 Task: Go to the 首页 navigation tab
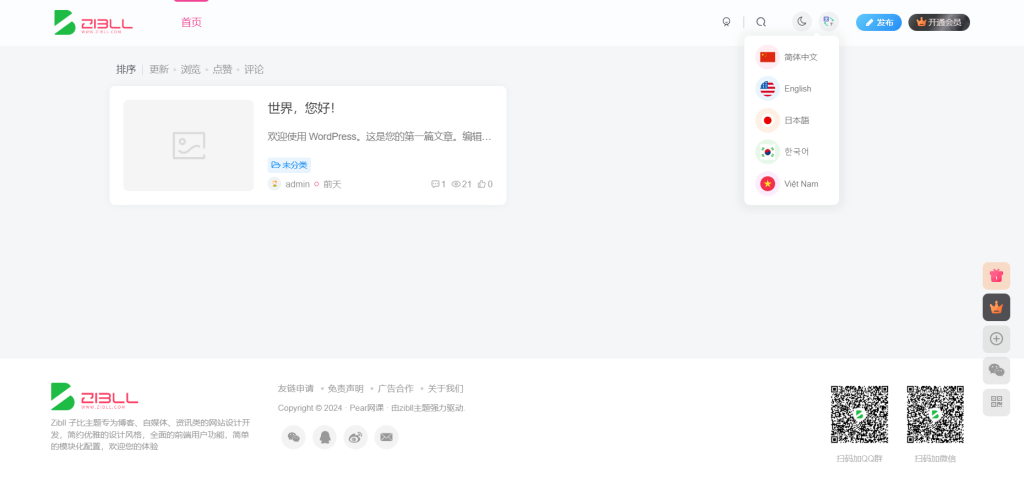coord(191,22)
